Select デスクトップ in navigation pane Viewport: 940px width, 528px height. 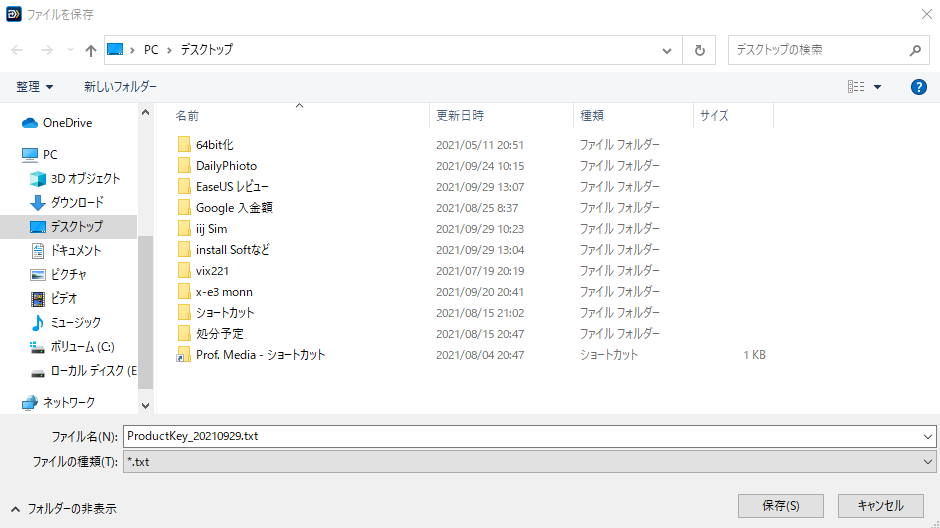(x=66, y=227)
